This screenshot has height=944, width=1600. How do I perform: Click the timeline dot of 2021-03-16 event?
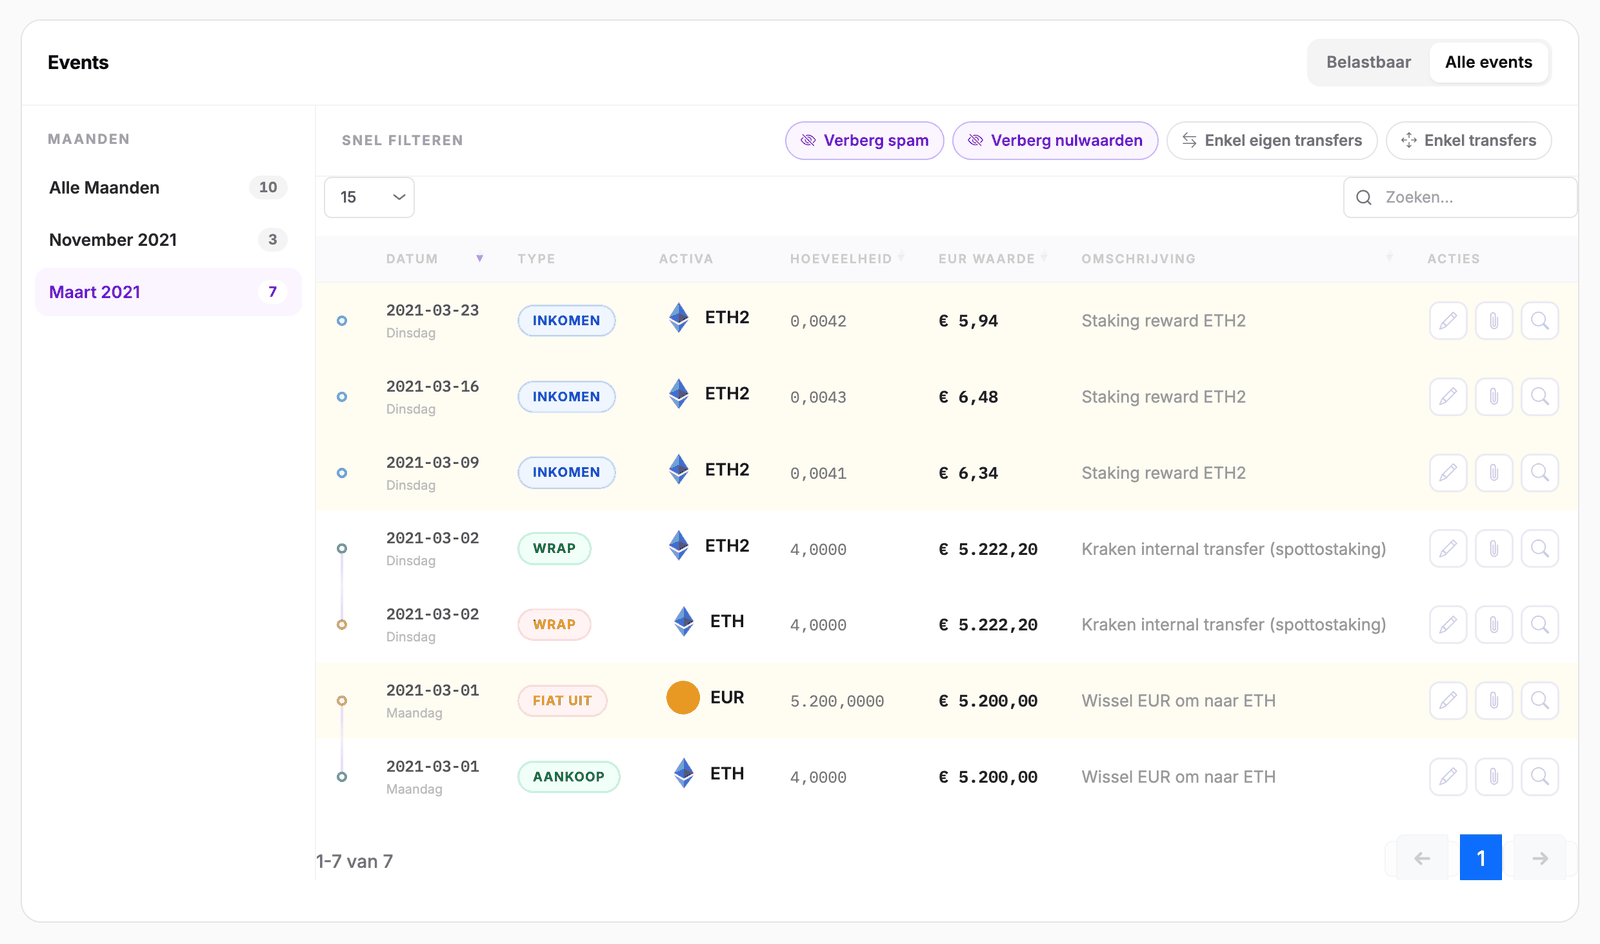click(342, 397)
